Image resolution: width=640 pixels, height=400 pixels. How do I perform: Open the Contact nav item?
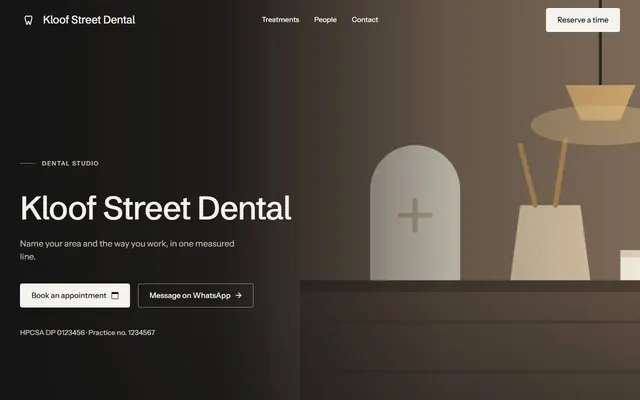[x=365, y=20]
